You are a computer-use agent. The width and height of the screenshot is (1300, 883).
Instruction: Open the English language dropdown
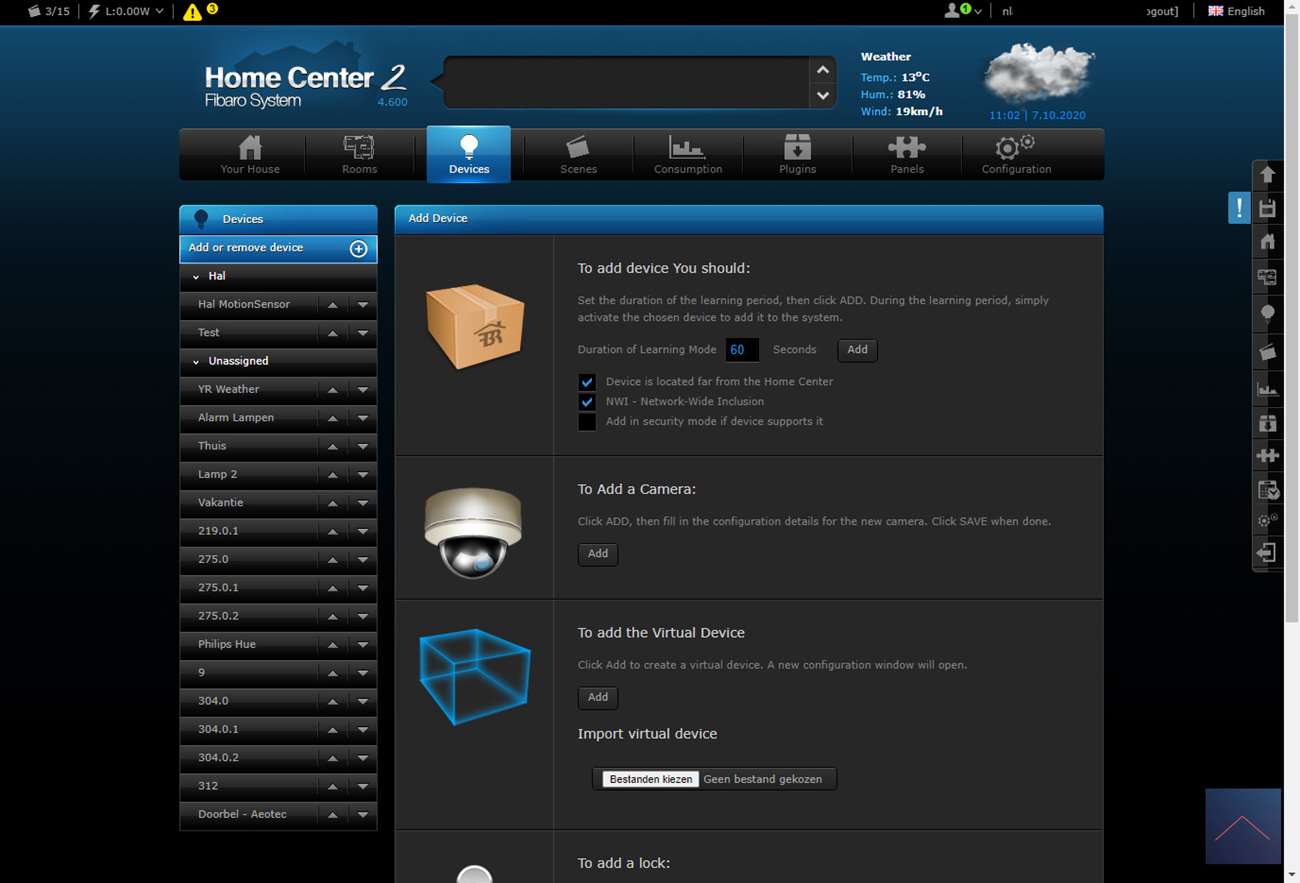coord(1236,11)
